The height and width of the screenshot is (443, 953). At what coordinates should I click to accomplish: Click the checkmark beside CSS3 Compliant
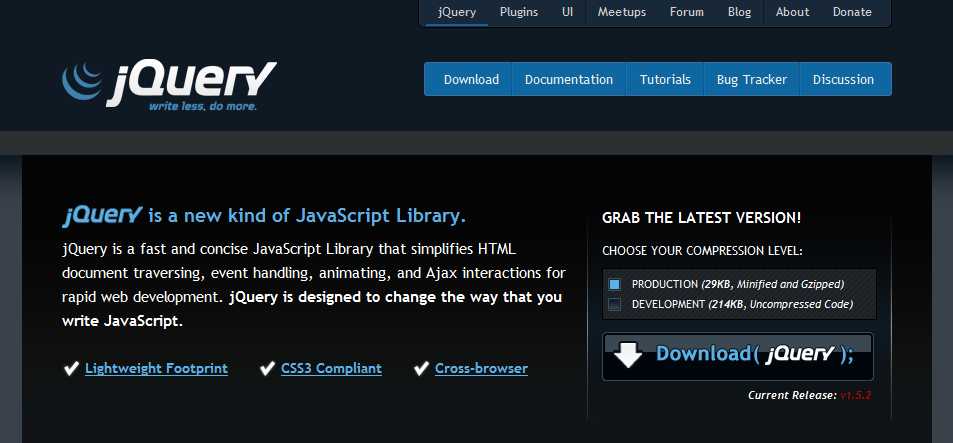pyautogui.click(x=267, y=368)
